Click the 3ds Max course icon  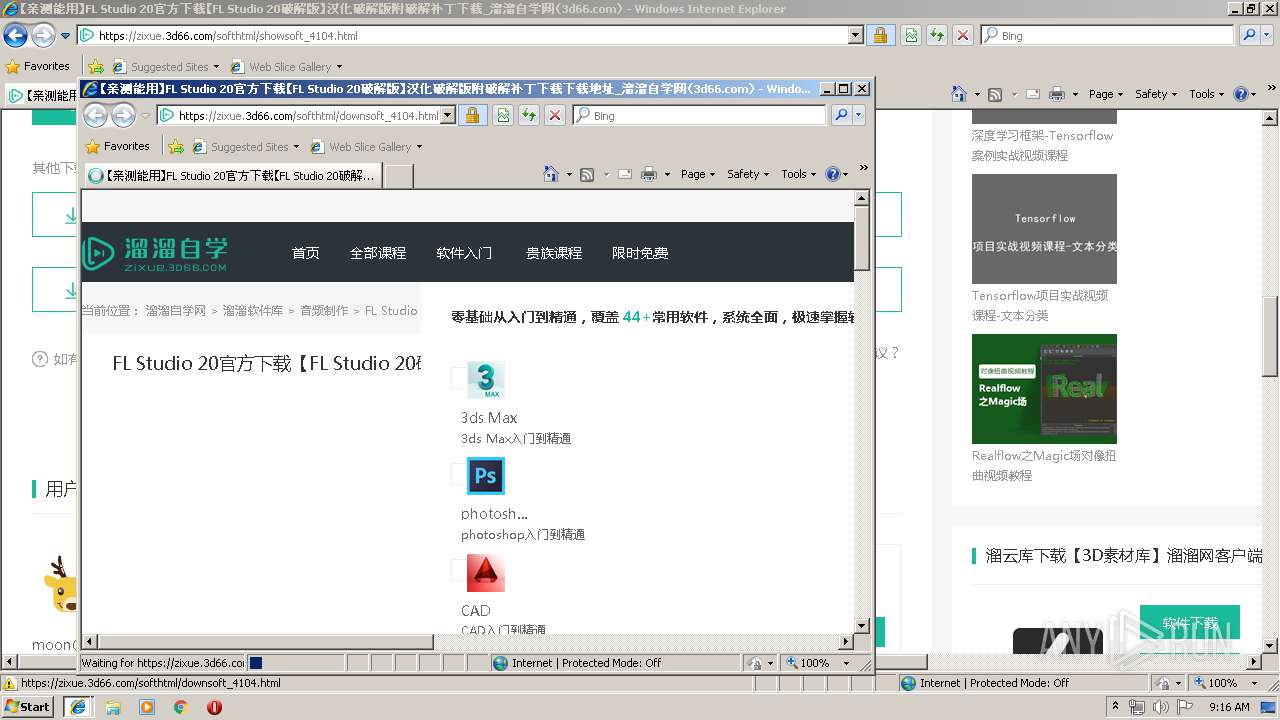click(486, 380)
